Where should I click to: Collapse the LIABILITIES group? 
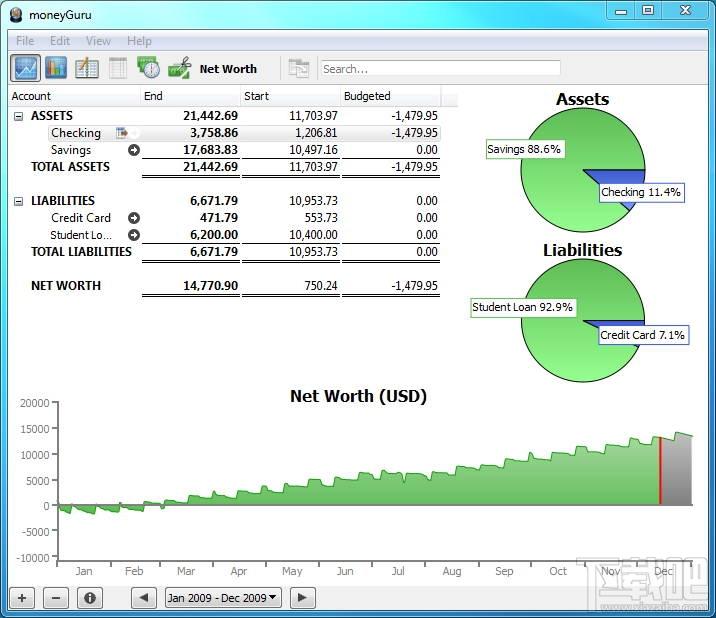(x=18, y=201)
